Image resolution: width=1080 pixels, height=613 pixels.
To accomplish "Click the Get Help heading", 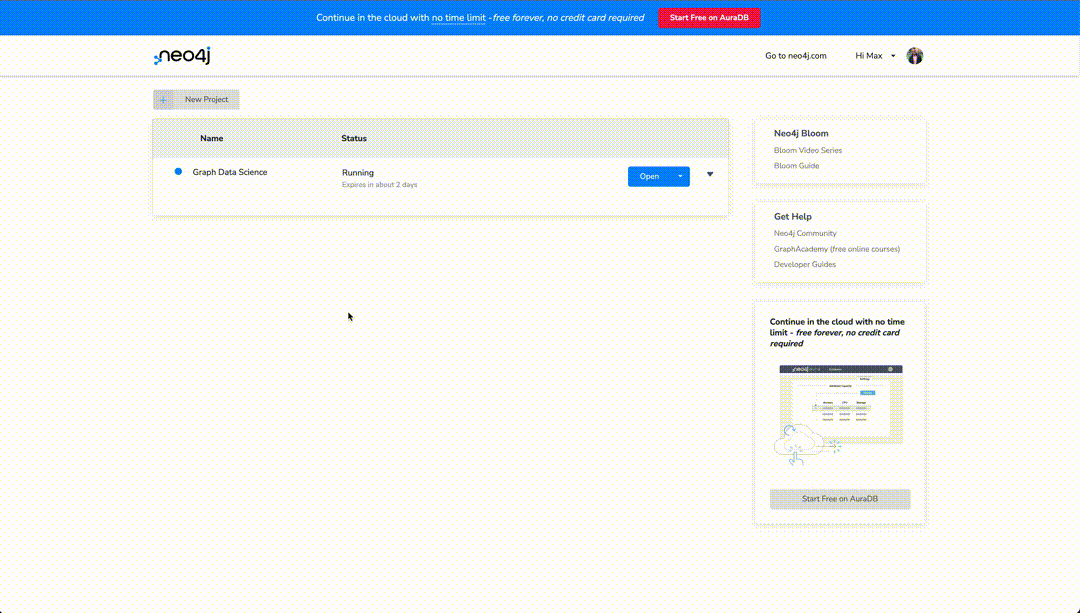I will tap(793, 216).
